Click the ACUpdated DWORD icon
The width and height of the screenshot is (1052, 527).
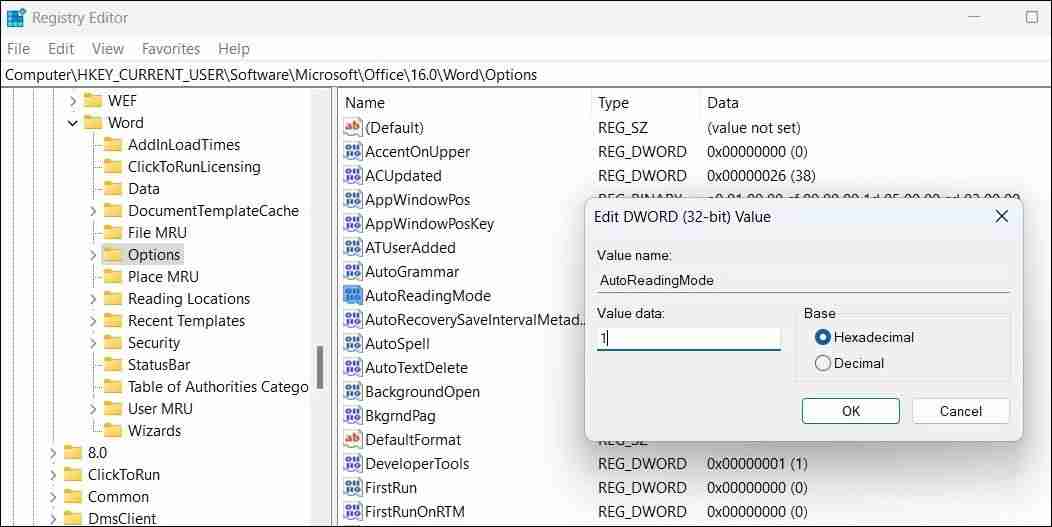352,176
